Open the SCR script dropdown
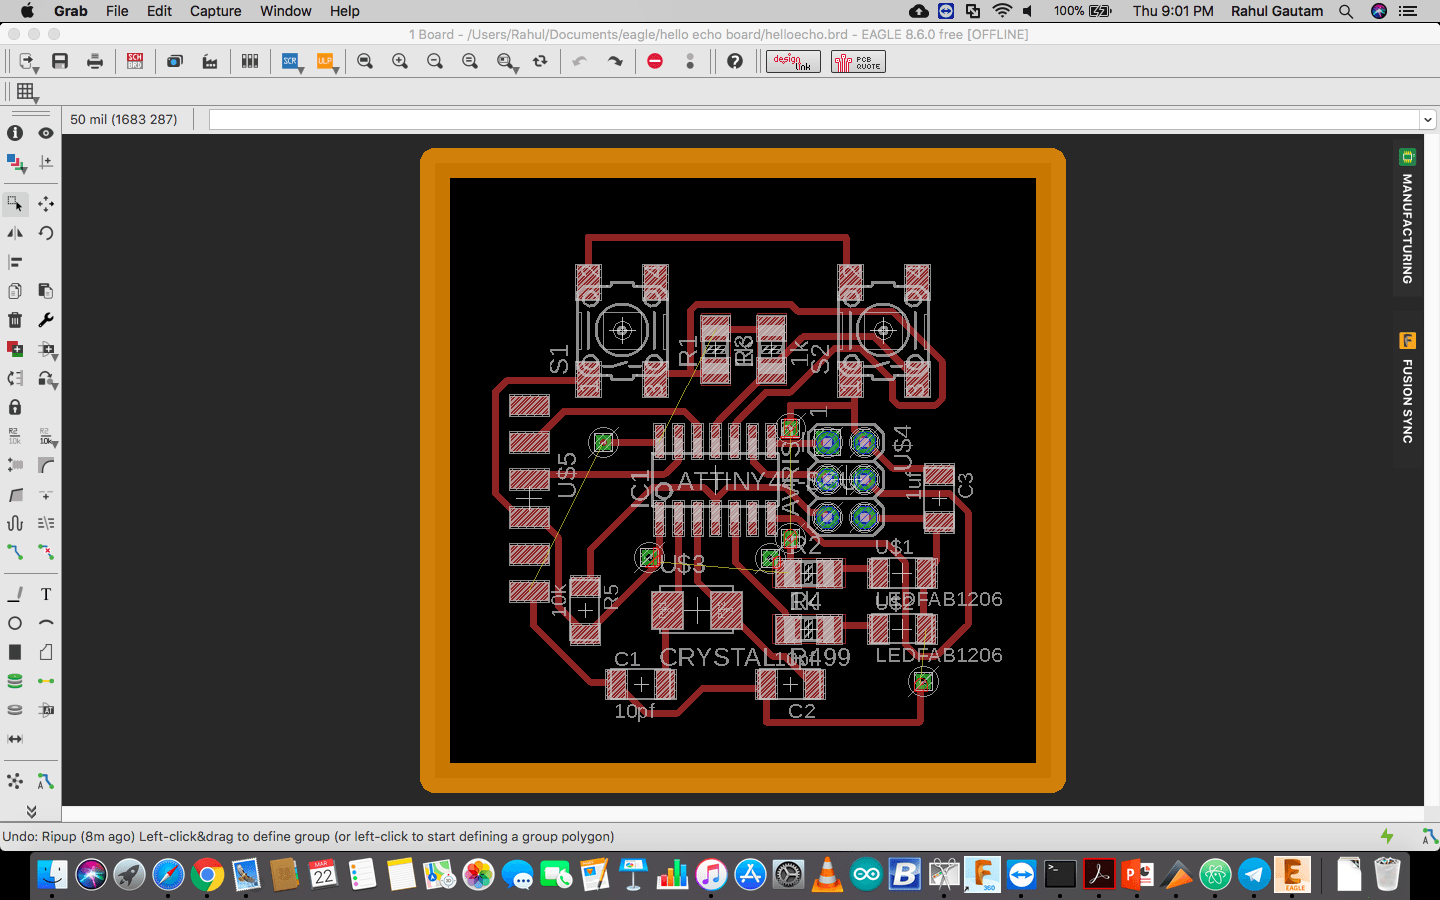 (292, 62)
